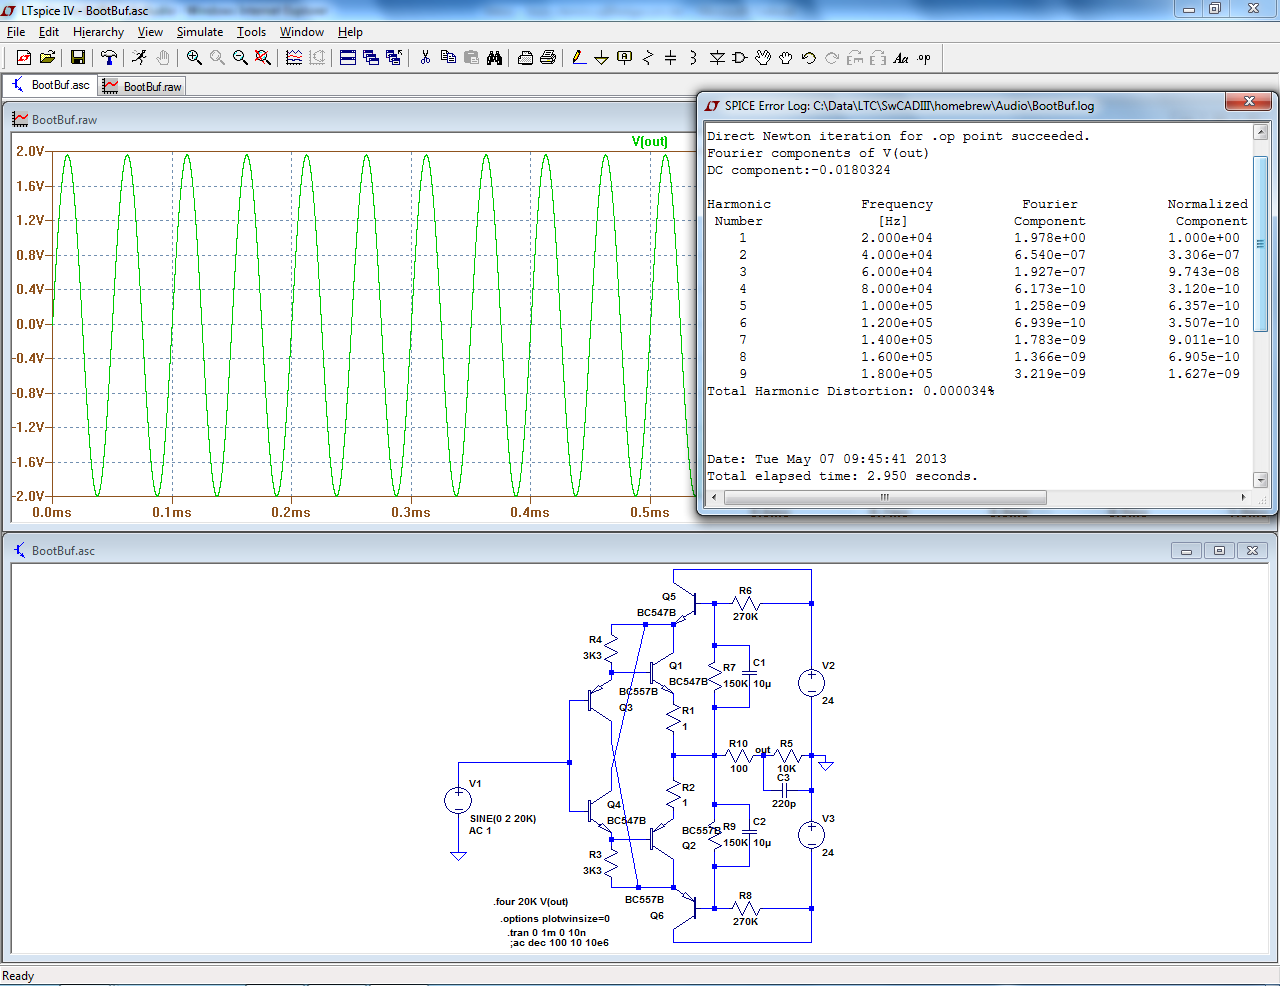Image resolution: width=1280 pixels, height=986 pixels.
Task: Click the Print Setup icon
Action: tap(525, 58)
